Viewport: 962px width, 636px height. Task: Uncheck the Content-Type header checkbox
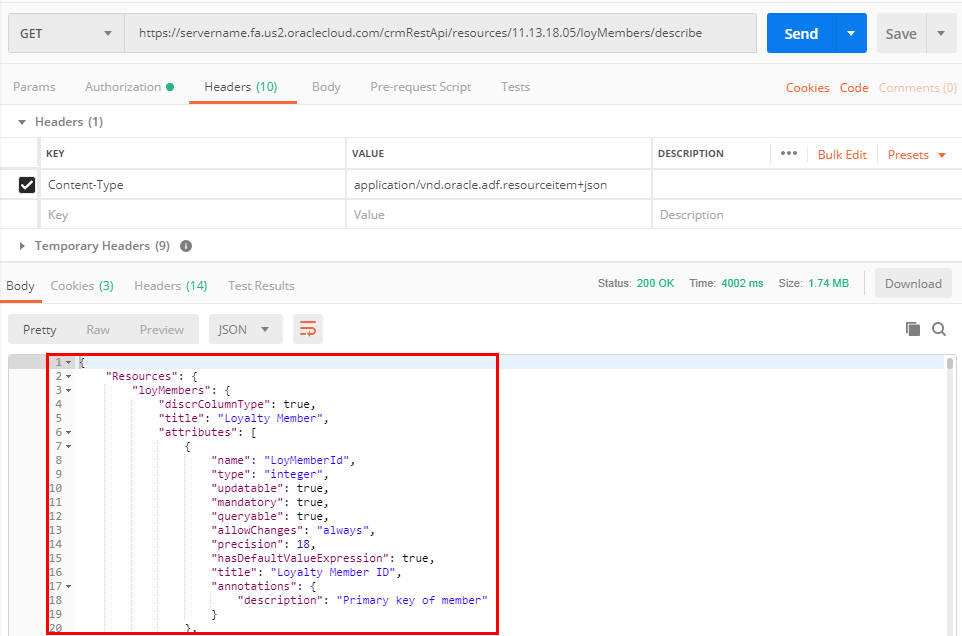27,184
